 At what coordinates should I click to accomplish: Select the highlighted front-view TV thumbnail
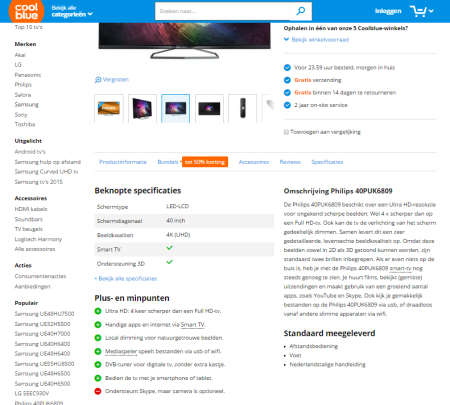(176, 109)
